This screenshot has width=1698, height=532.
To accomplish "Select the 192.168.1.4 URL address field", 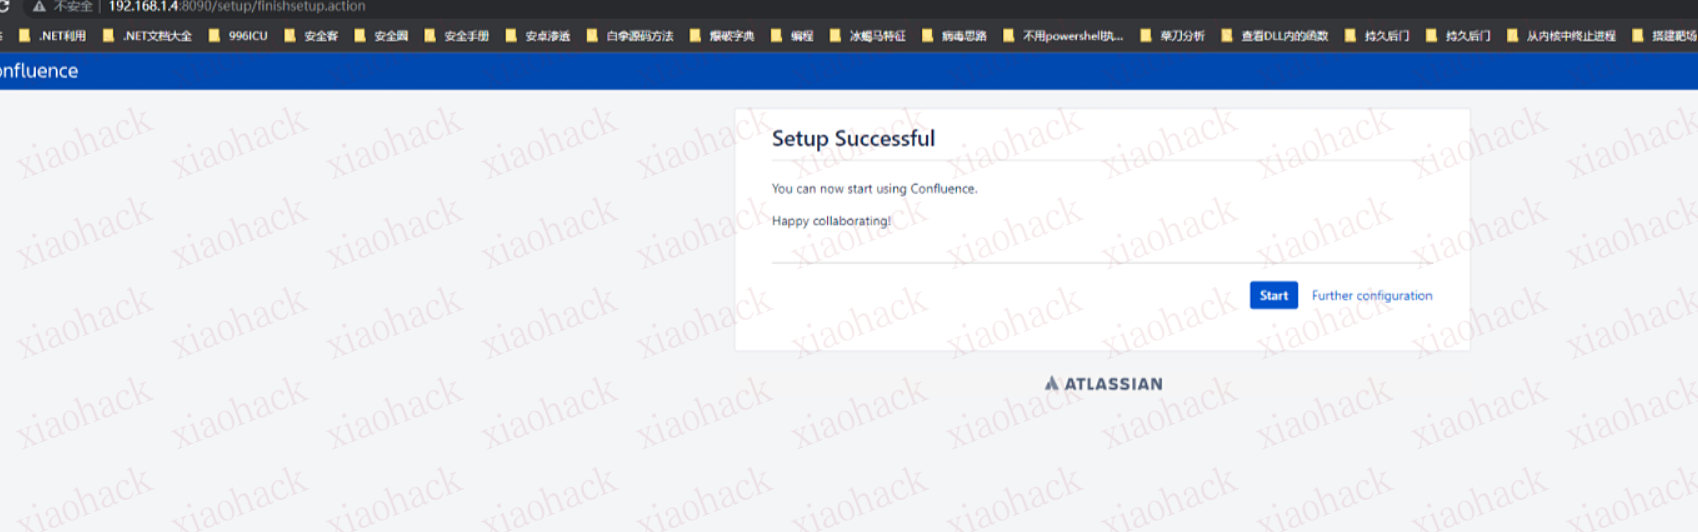I will [237, 6].
